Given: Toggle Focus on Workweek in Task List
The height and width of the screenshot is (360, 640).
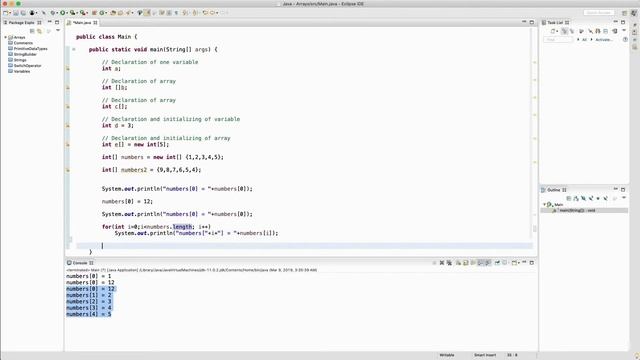Looking at the screenshot, I should (x=581, y=31).
